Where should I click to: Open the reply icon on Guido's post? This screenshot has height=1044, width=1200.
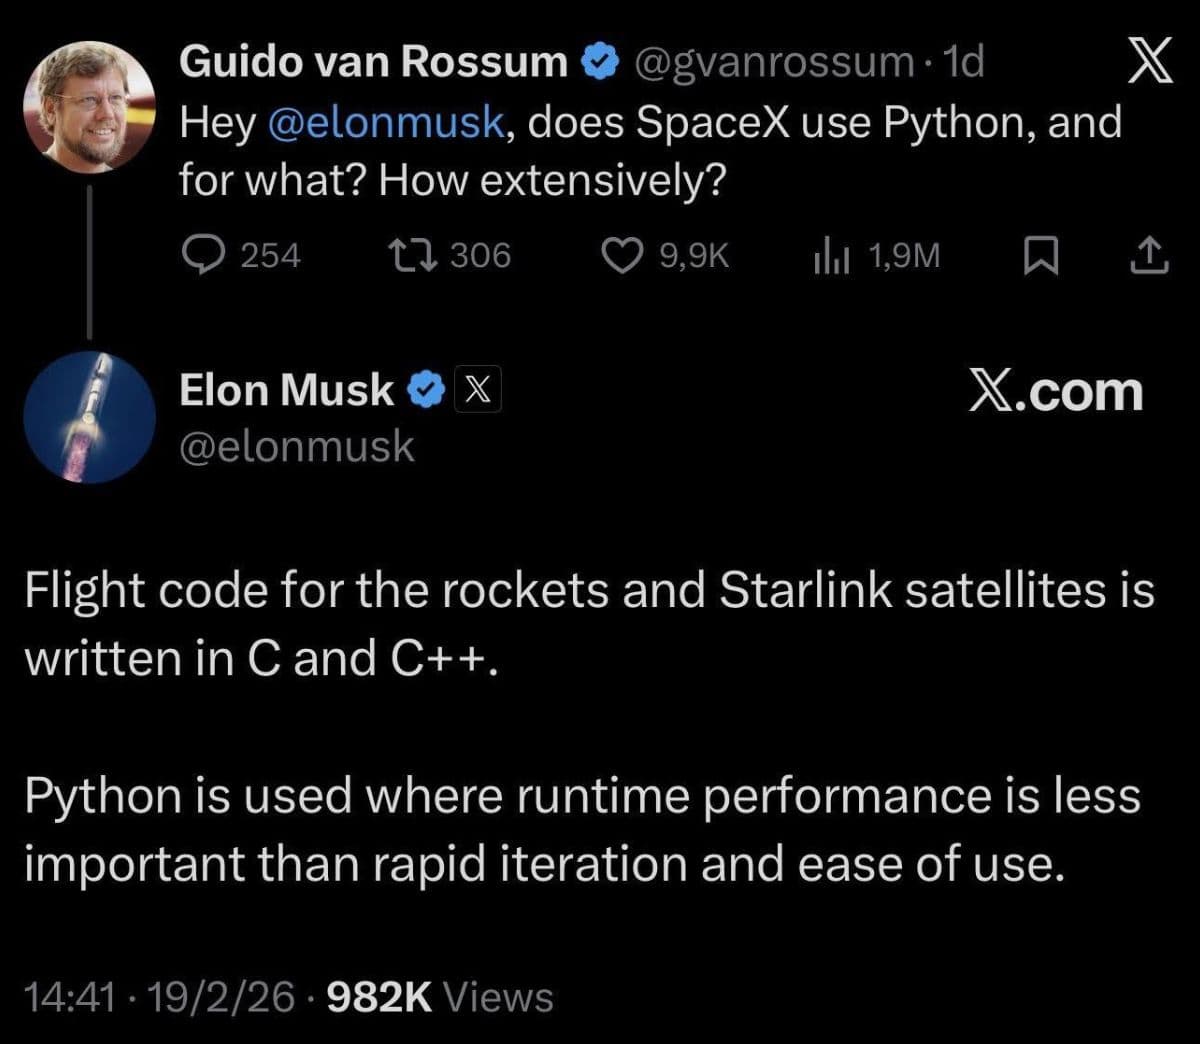point(207,256)
